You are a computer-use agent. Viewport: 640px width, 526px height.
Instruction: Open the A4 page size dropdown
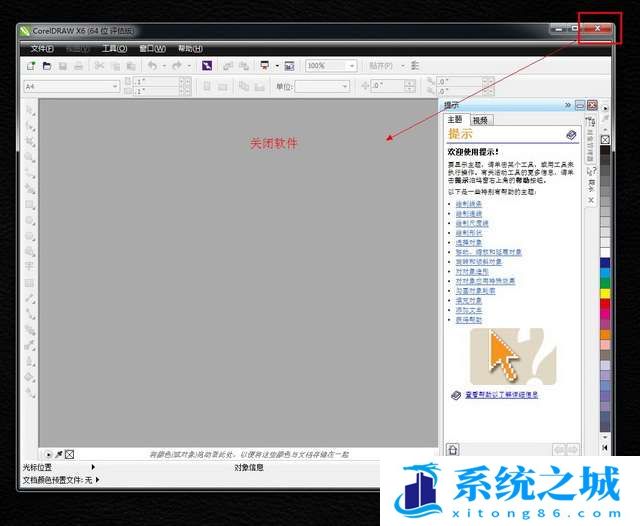[x=115, y=87]
